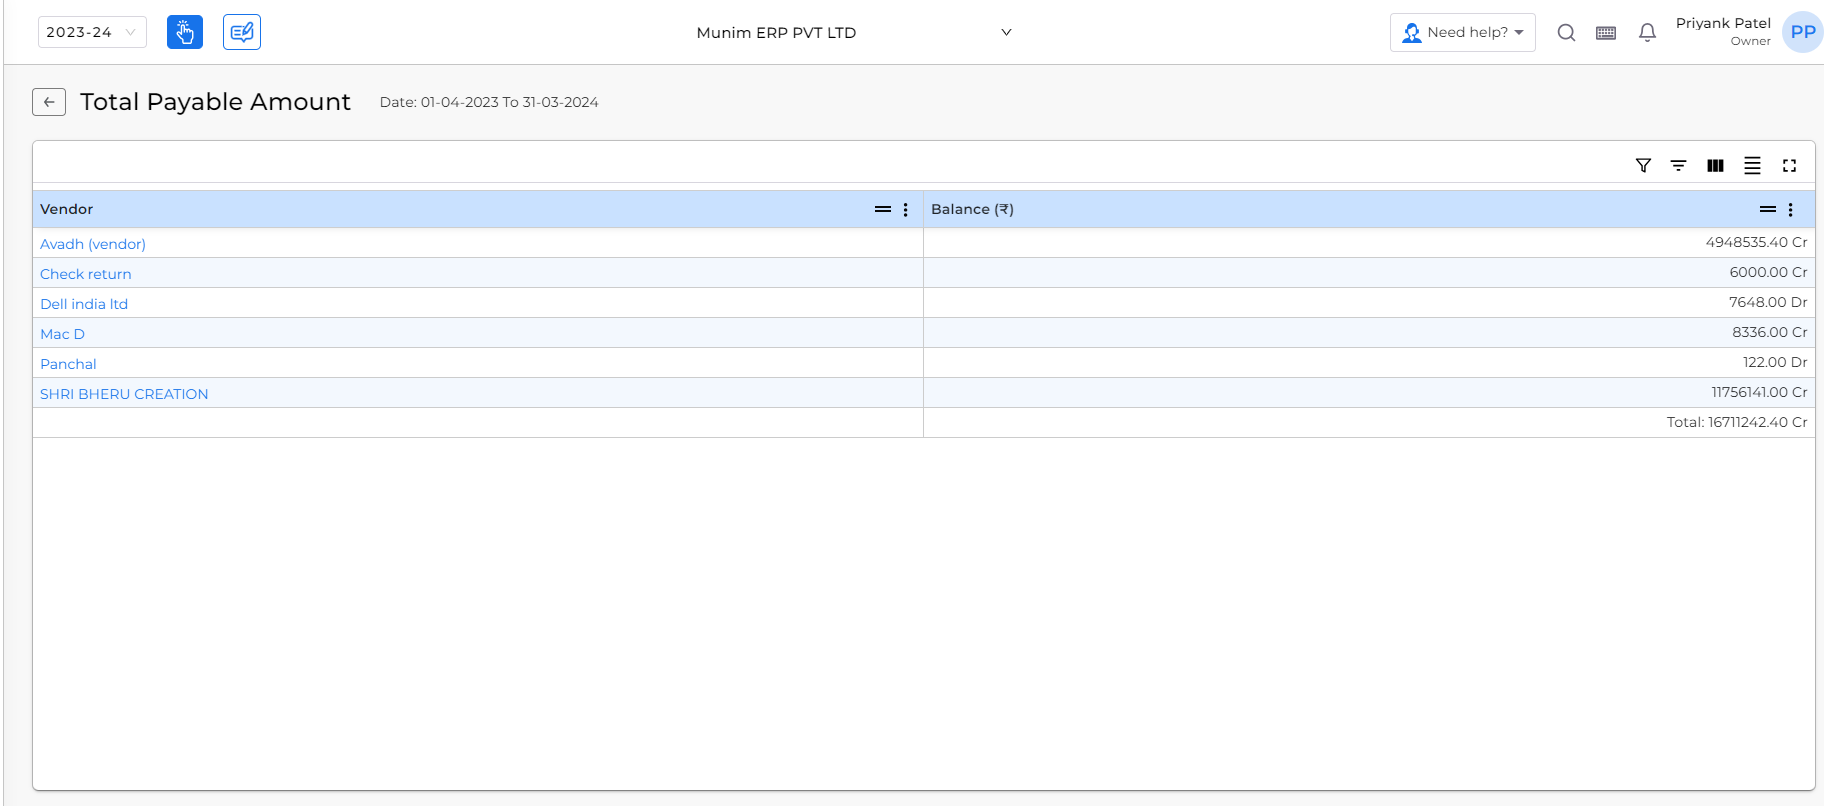
Task: Open the edit note icon in top bar
Action: pyautogui.click(x=242, y=32)
